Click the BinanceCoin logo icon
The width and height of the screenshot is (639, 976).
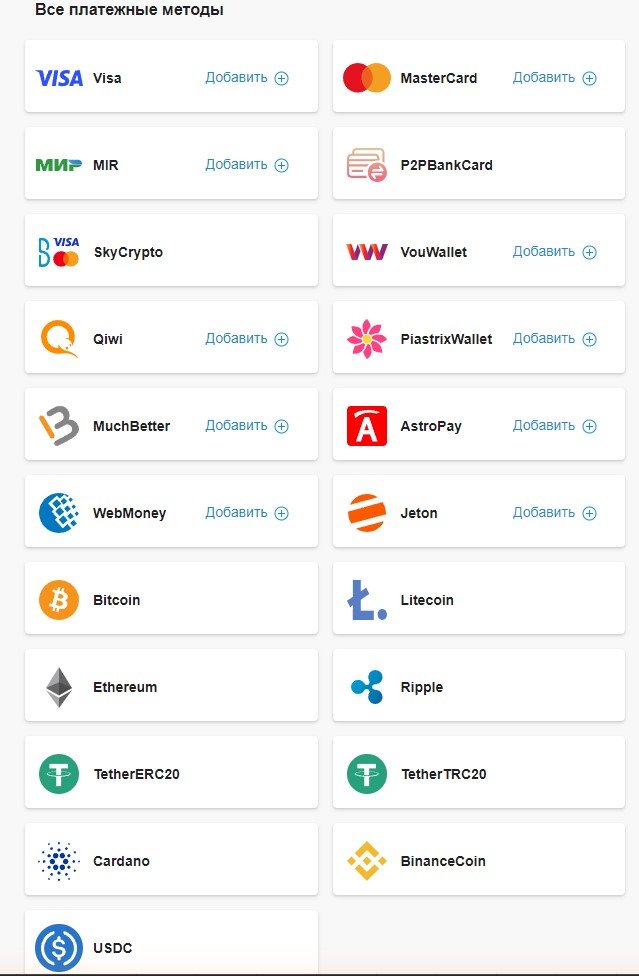(366, 861)
